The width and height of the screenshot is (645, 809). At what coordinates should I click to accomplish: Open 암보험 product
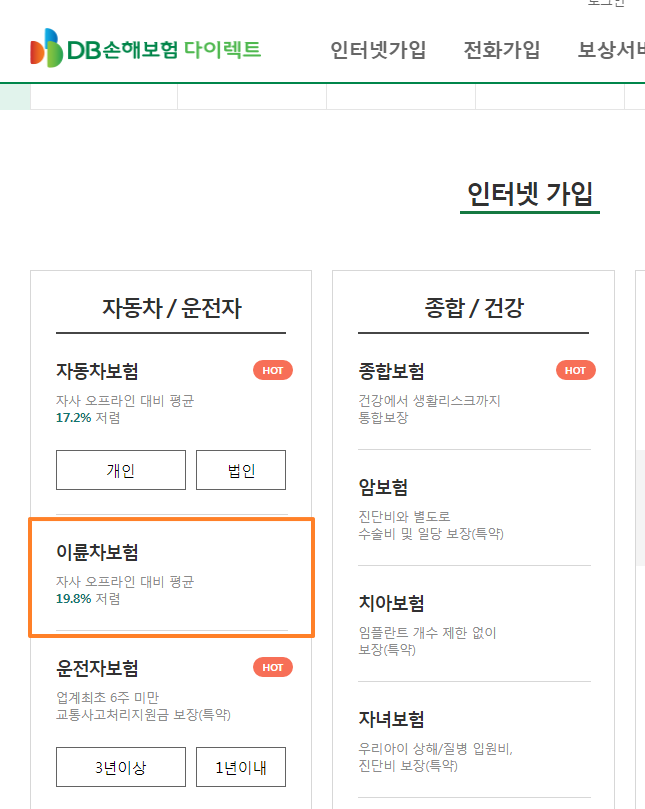click(x=383, y=487)
